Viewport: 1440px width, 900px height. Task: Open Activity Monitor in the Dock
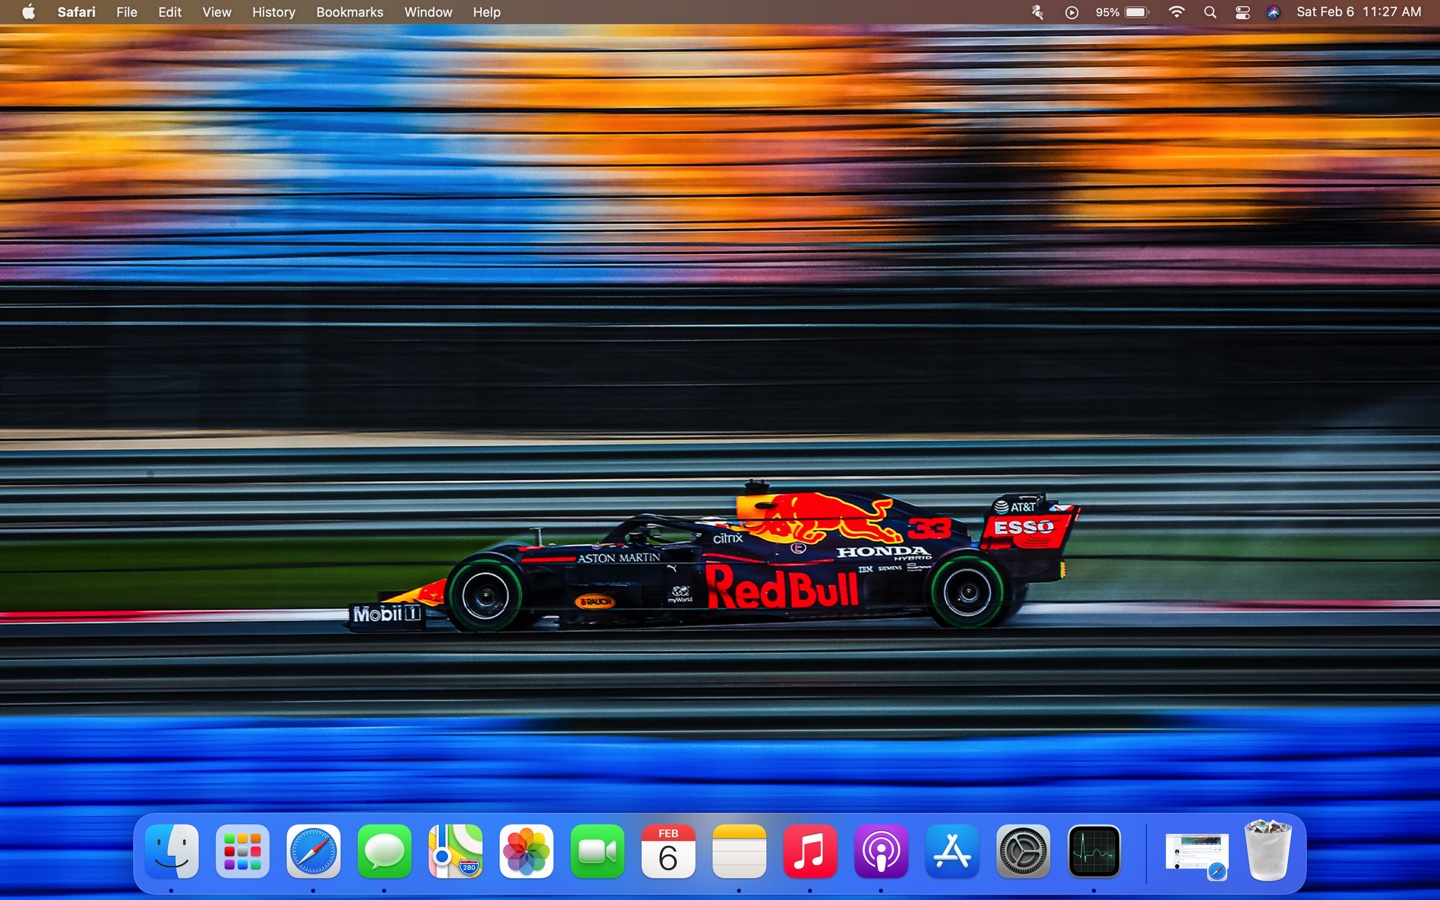1094,852
